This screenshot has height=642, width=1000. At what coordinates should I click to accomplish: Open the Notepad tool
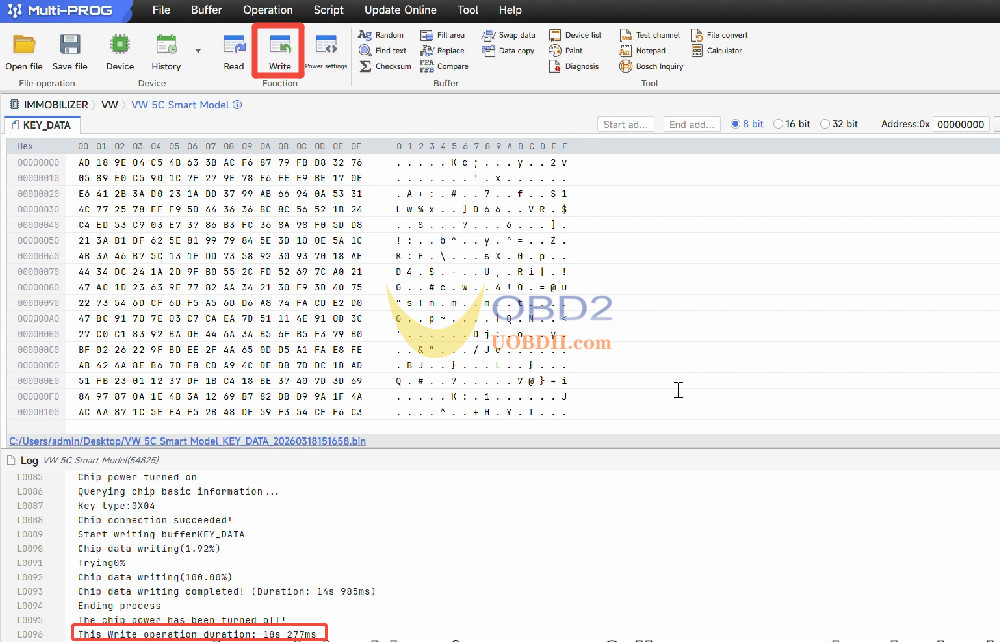click(650, 50)
